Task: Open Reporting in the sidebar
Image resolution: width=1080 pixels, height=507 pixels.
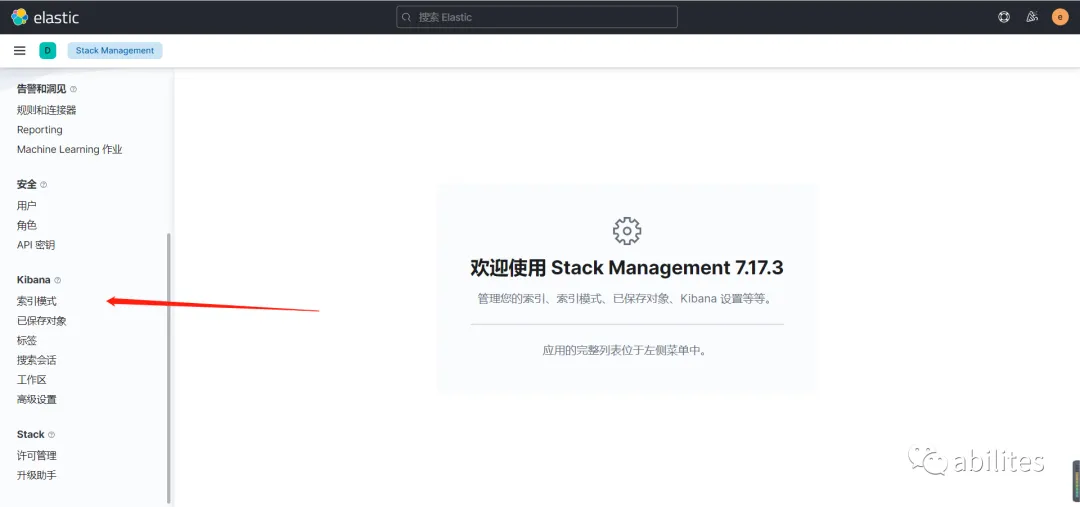Action: point(39,130)
